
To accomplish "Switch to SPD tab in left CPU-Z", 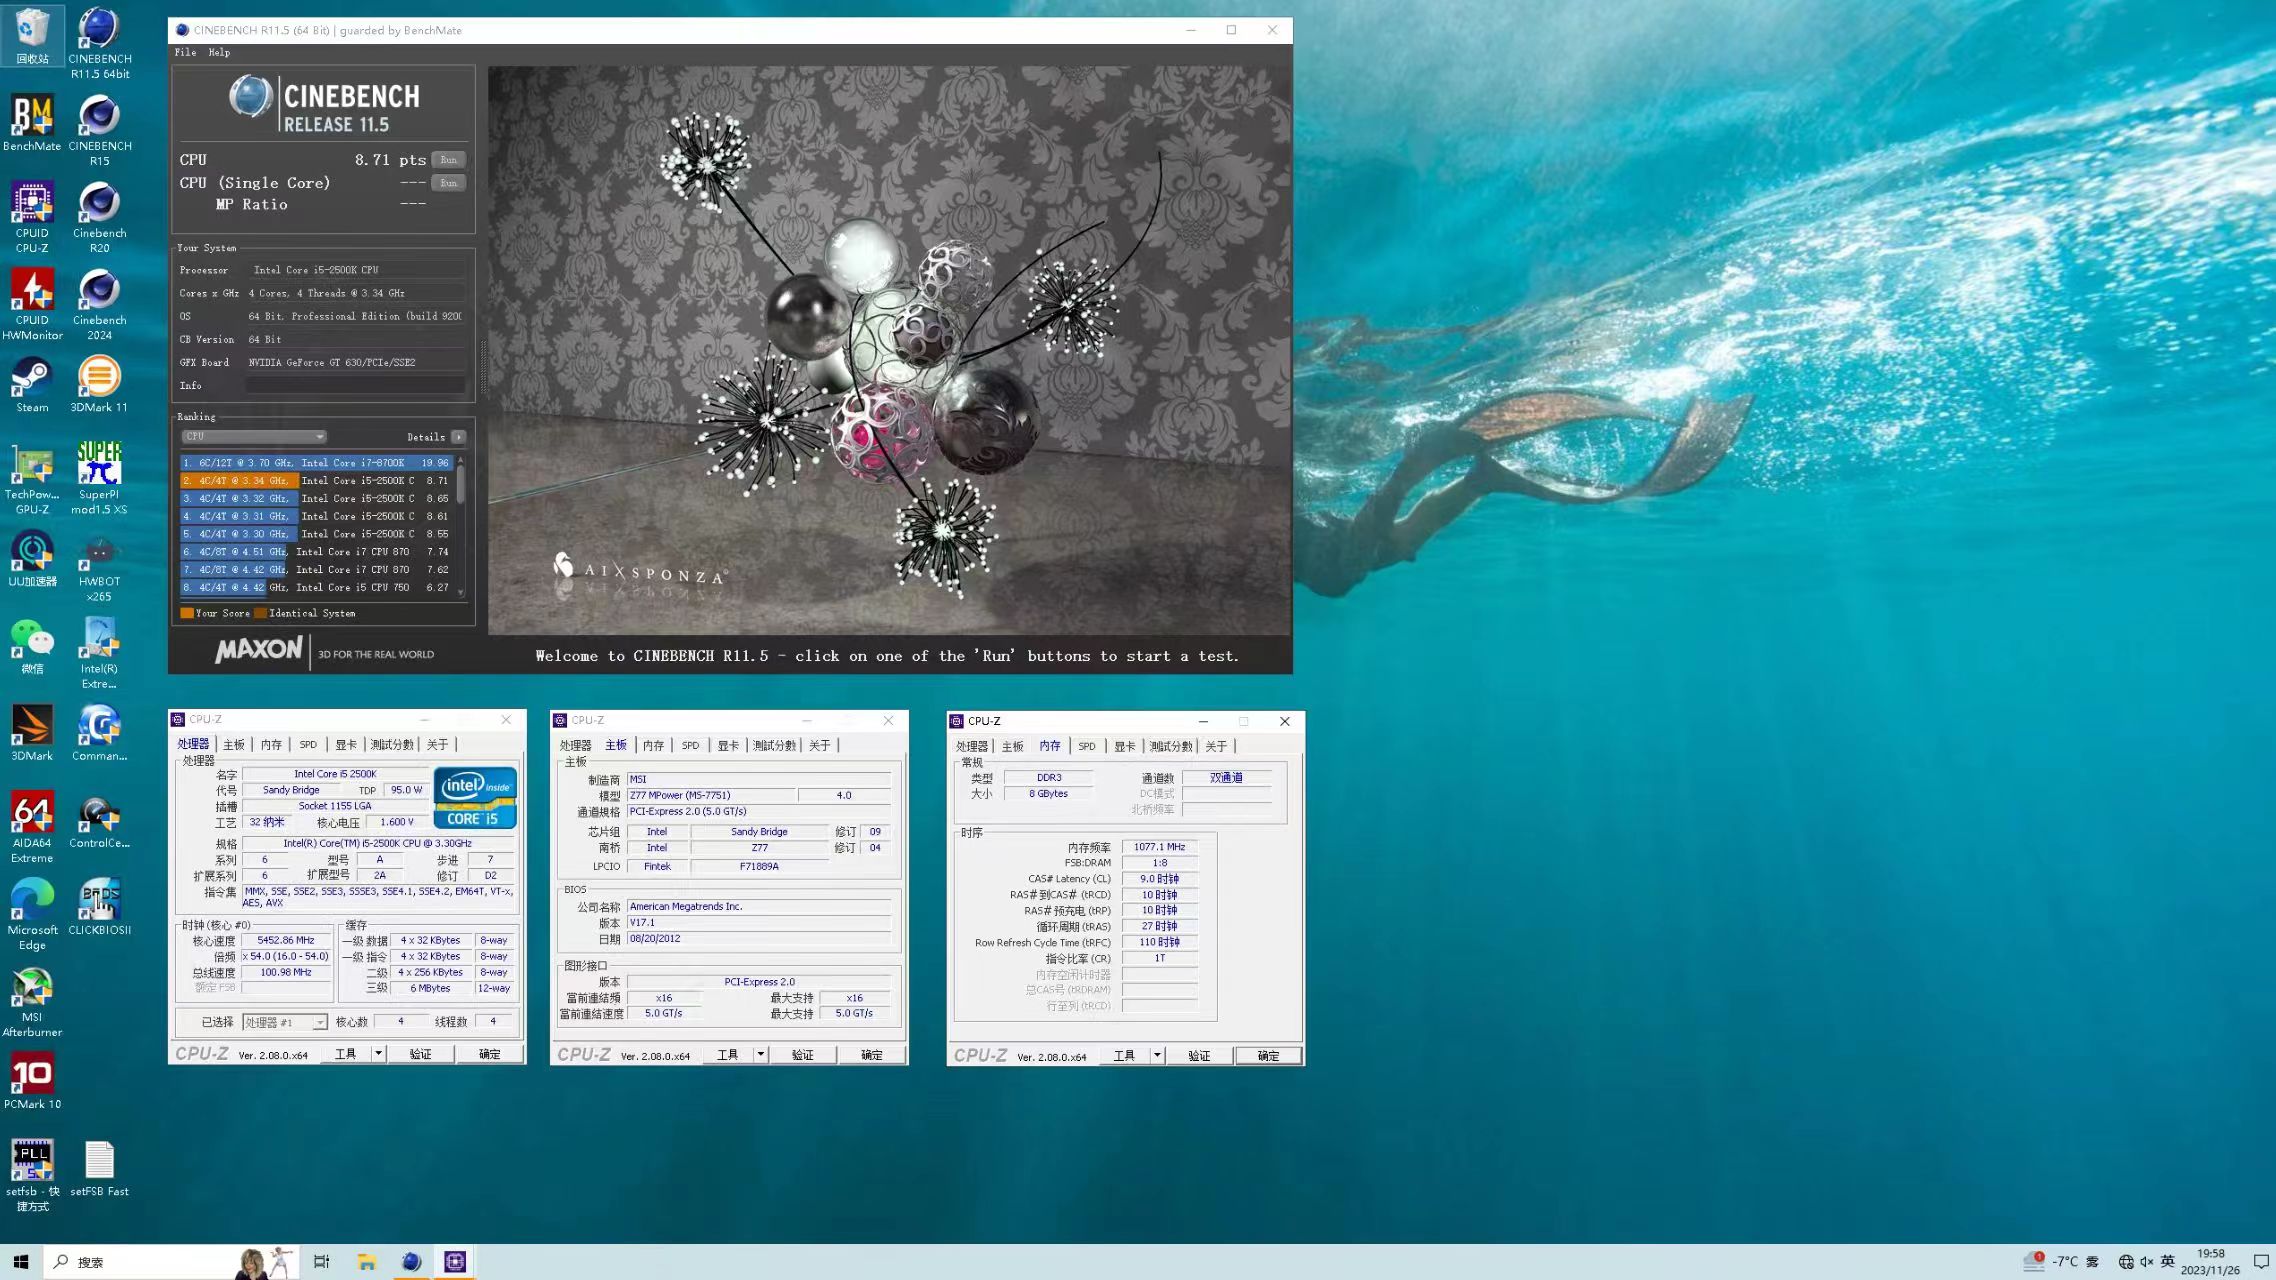I will [308, 745].
